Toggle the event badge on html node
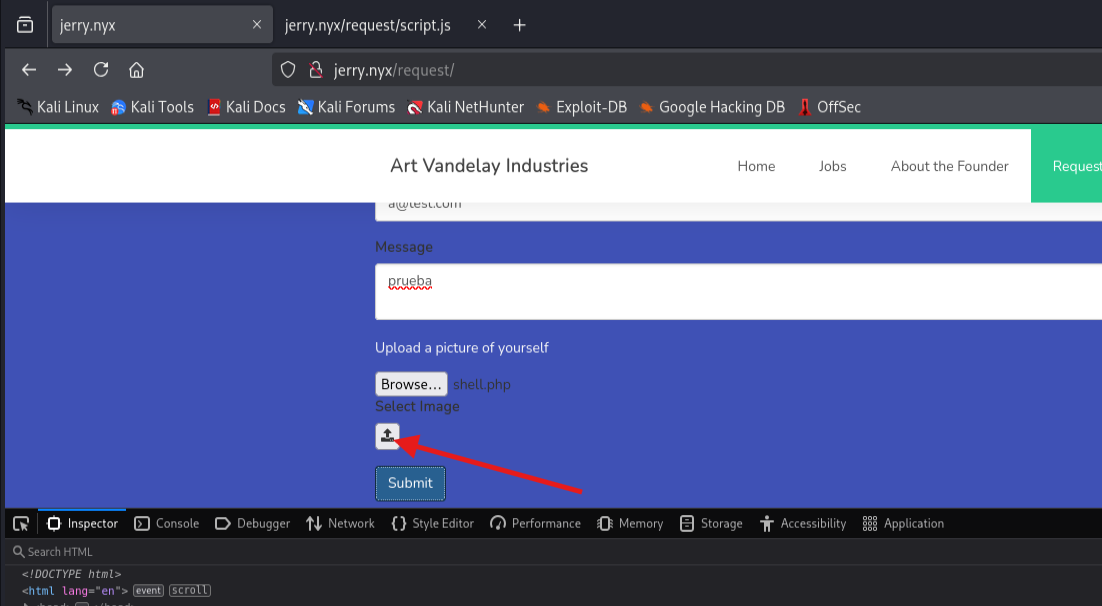The height and width of the screenshot is (606, 1102). tap(148, 590)
